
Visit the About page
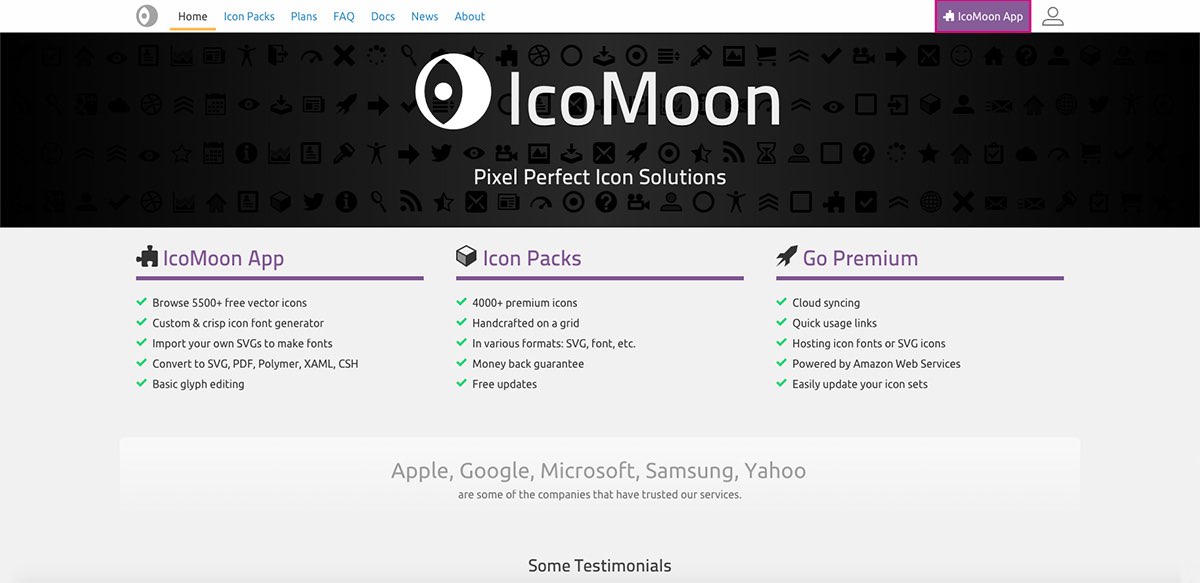click(x=469, y=17)
